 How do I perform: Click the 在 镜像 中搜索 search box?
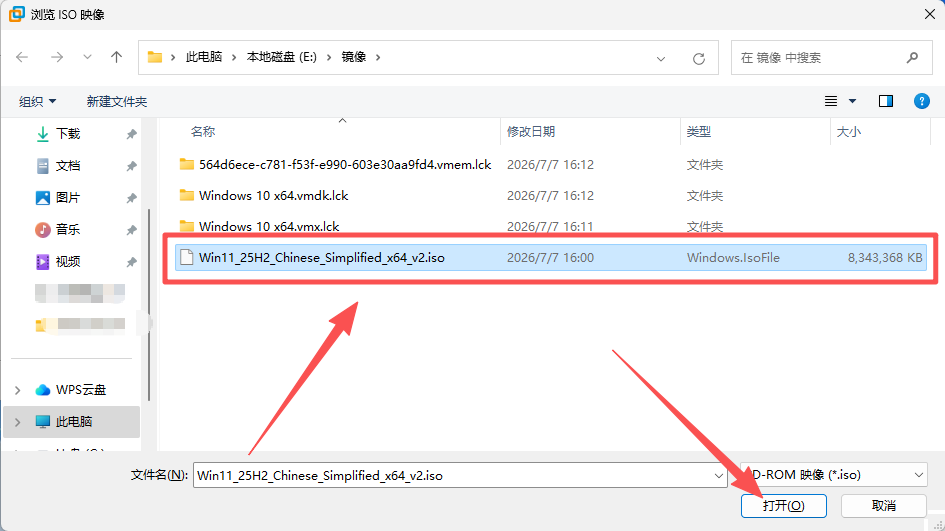coord(831,58)
